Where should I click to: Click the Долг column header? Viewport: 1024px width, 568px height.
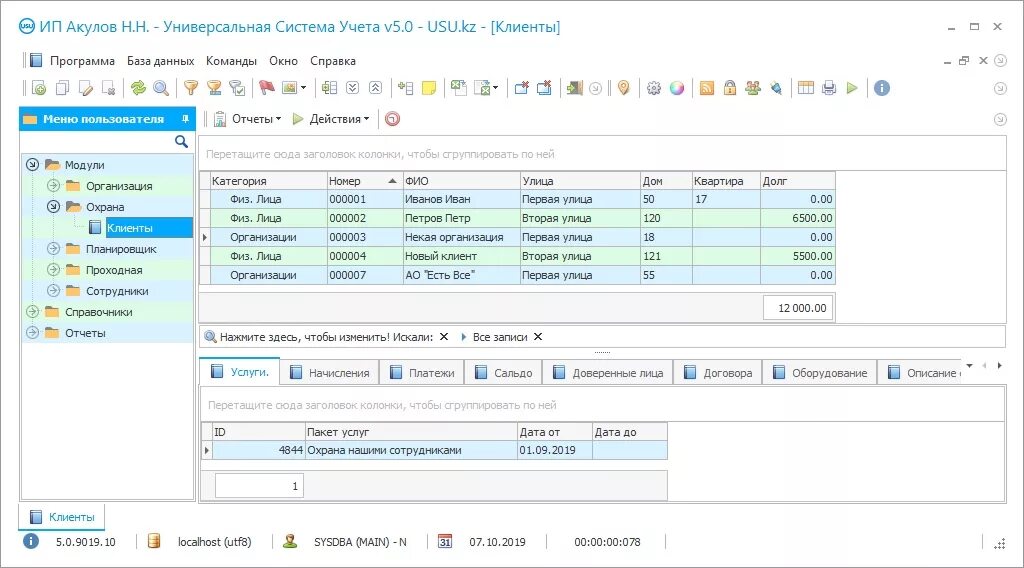click(x=797, y=181)
